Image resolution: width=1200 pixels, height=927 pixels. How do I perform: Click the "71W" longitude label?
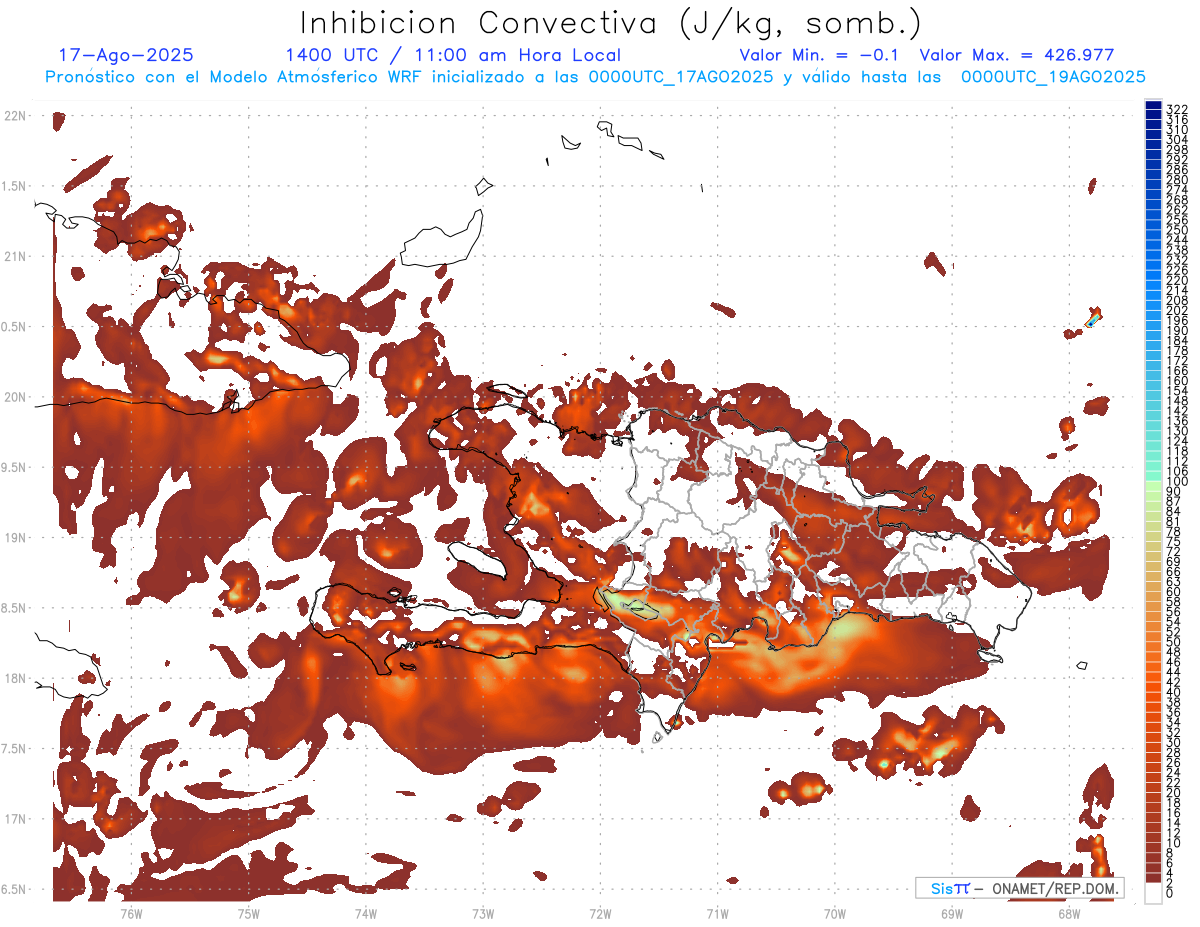717,914
